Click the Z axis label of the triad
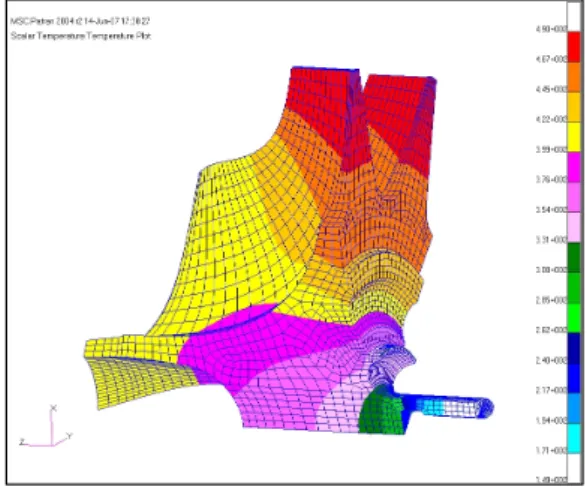This screenshot has width=587, height=487. (22, 442)
